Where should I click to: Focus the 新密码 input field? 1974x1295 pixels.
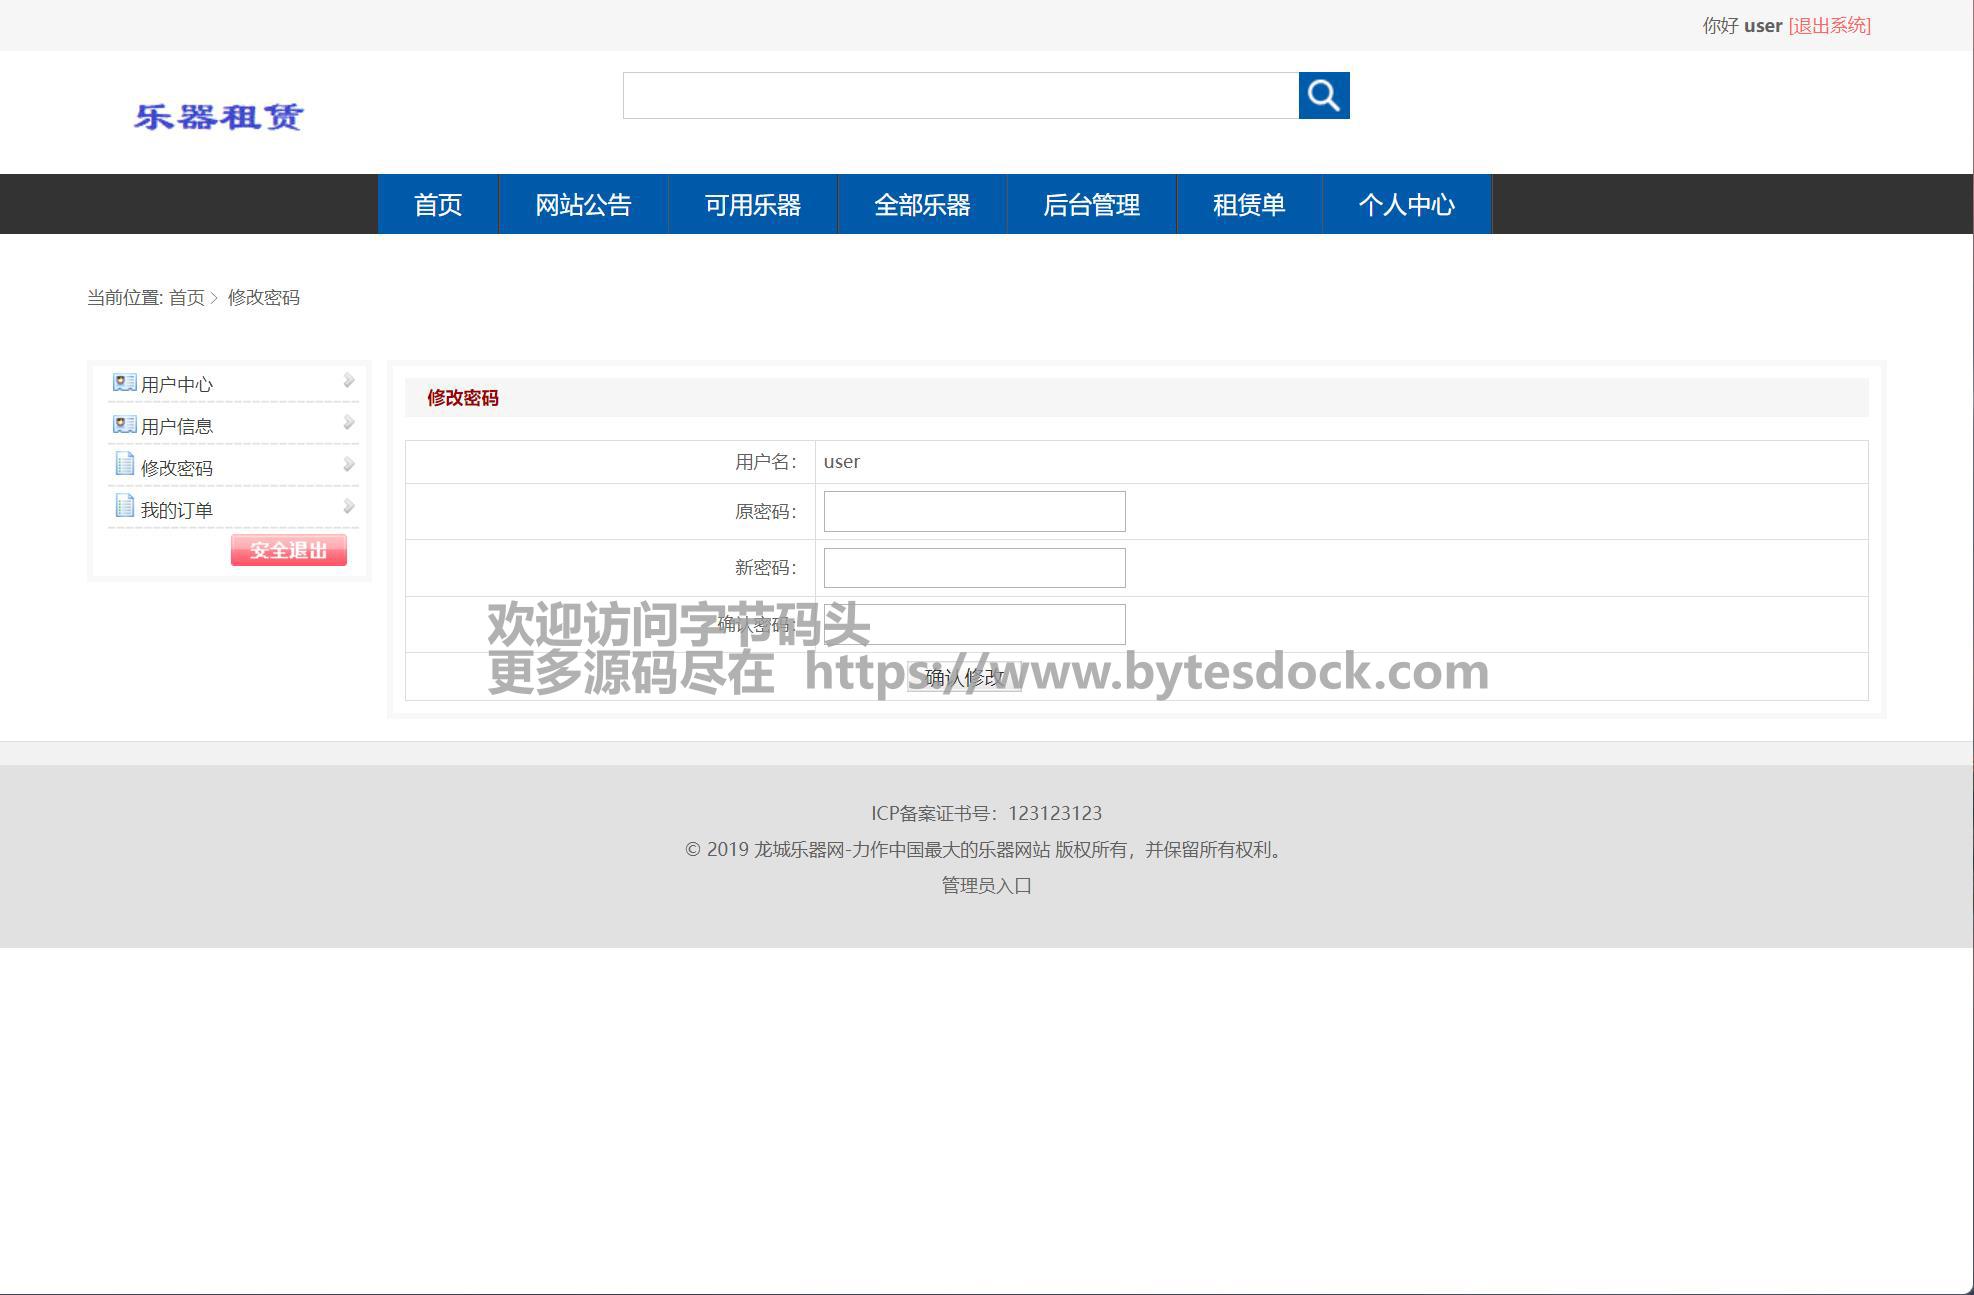[974, 568]
